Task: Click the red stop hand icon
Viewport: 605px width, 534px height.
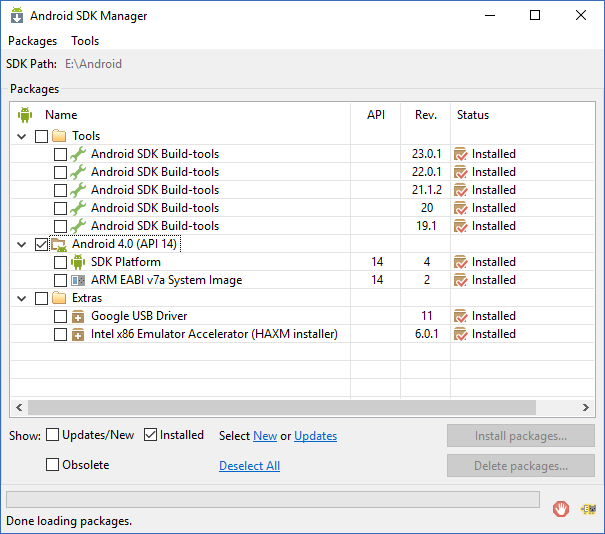Action: click(x=562, y=508)
